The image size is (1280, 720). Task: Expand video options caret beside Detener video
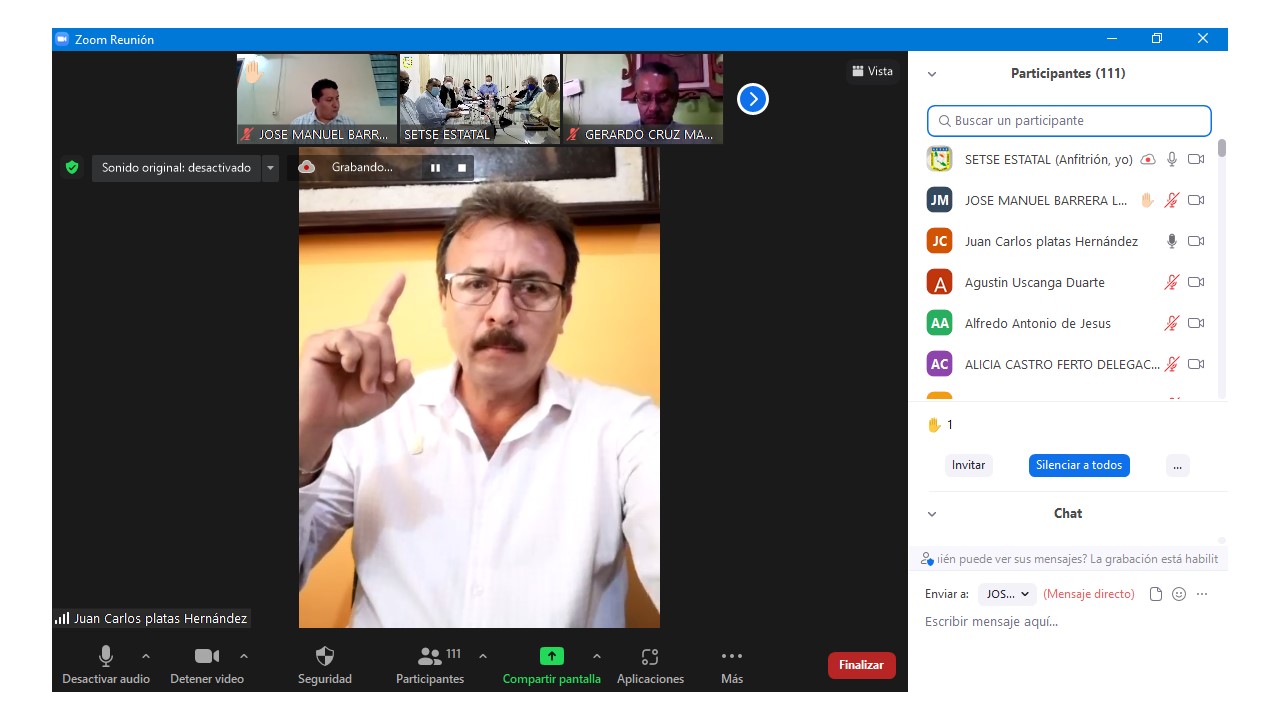point(244,656)
